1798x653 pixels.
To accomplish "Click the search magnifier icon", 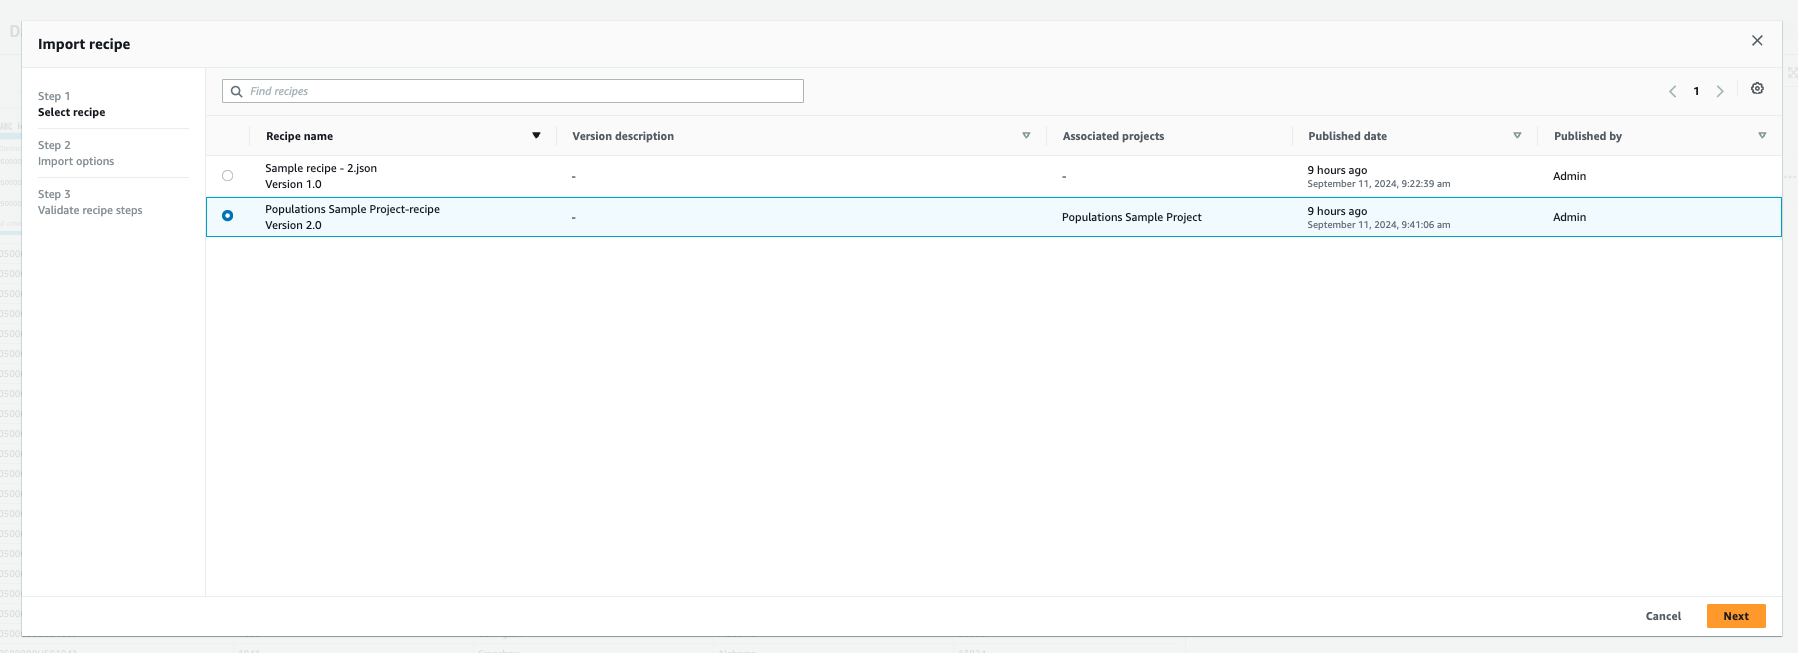I will point(237,91).
